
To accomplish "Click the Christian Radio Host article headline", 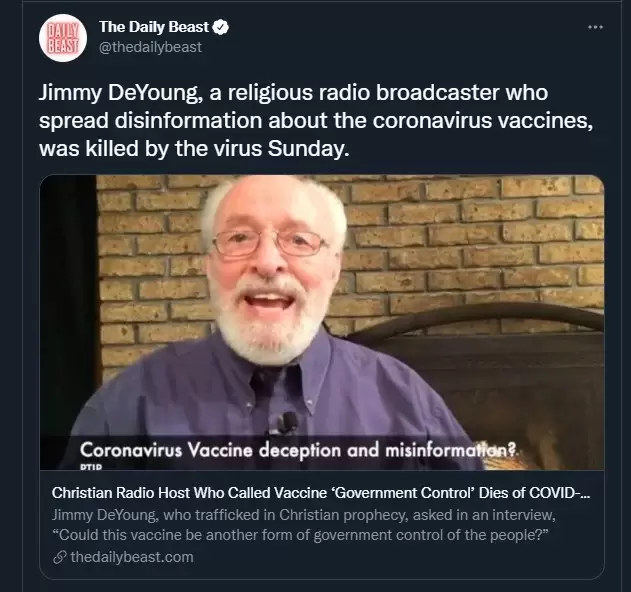I will tap(321, 493).
